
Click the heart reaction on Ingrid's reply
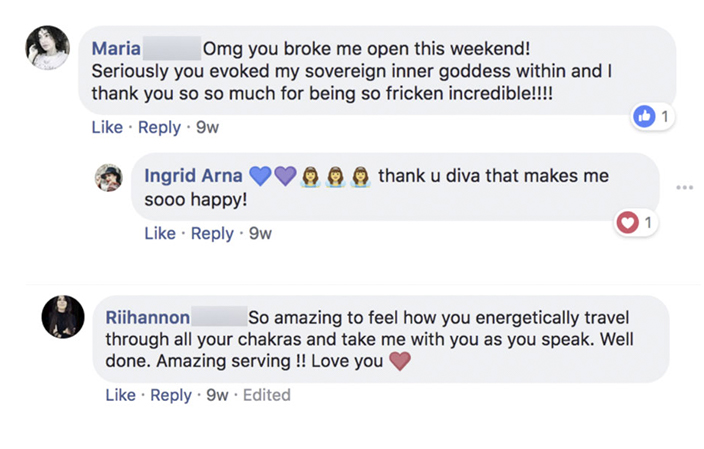coord(628,223)
